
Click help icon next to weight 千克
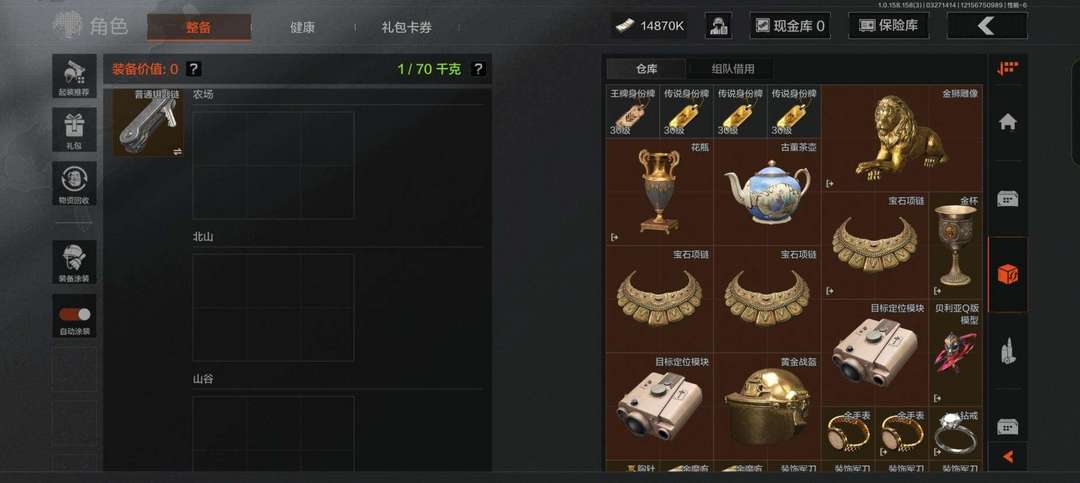pos(478,69)
